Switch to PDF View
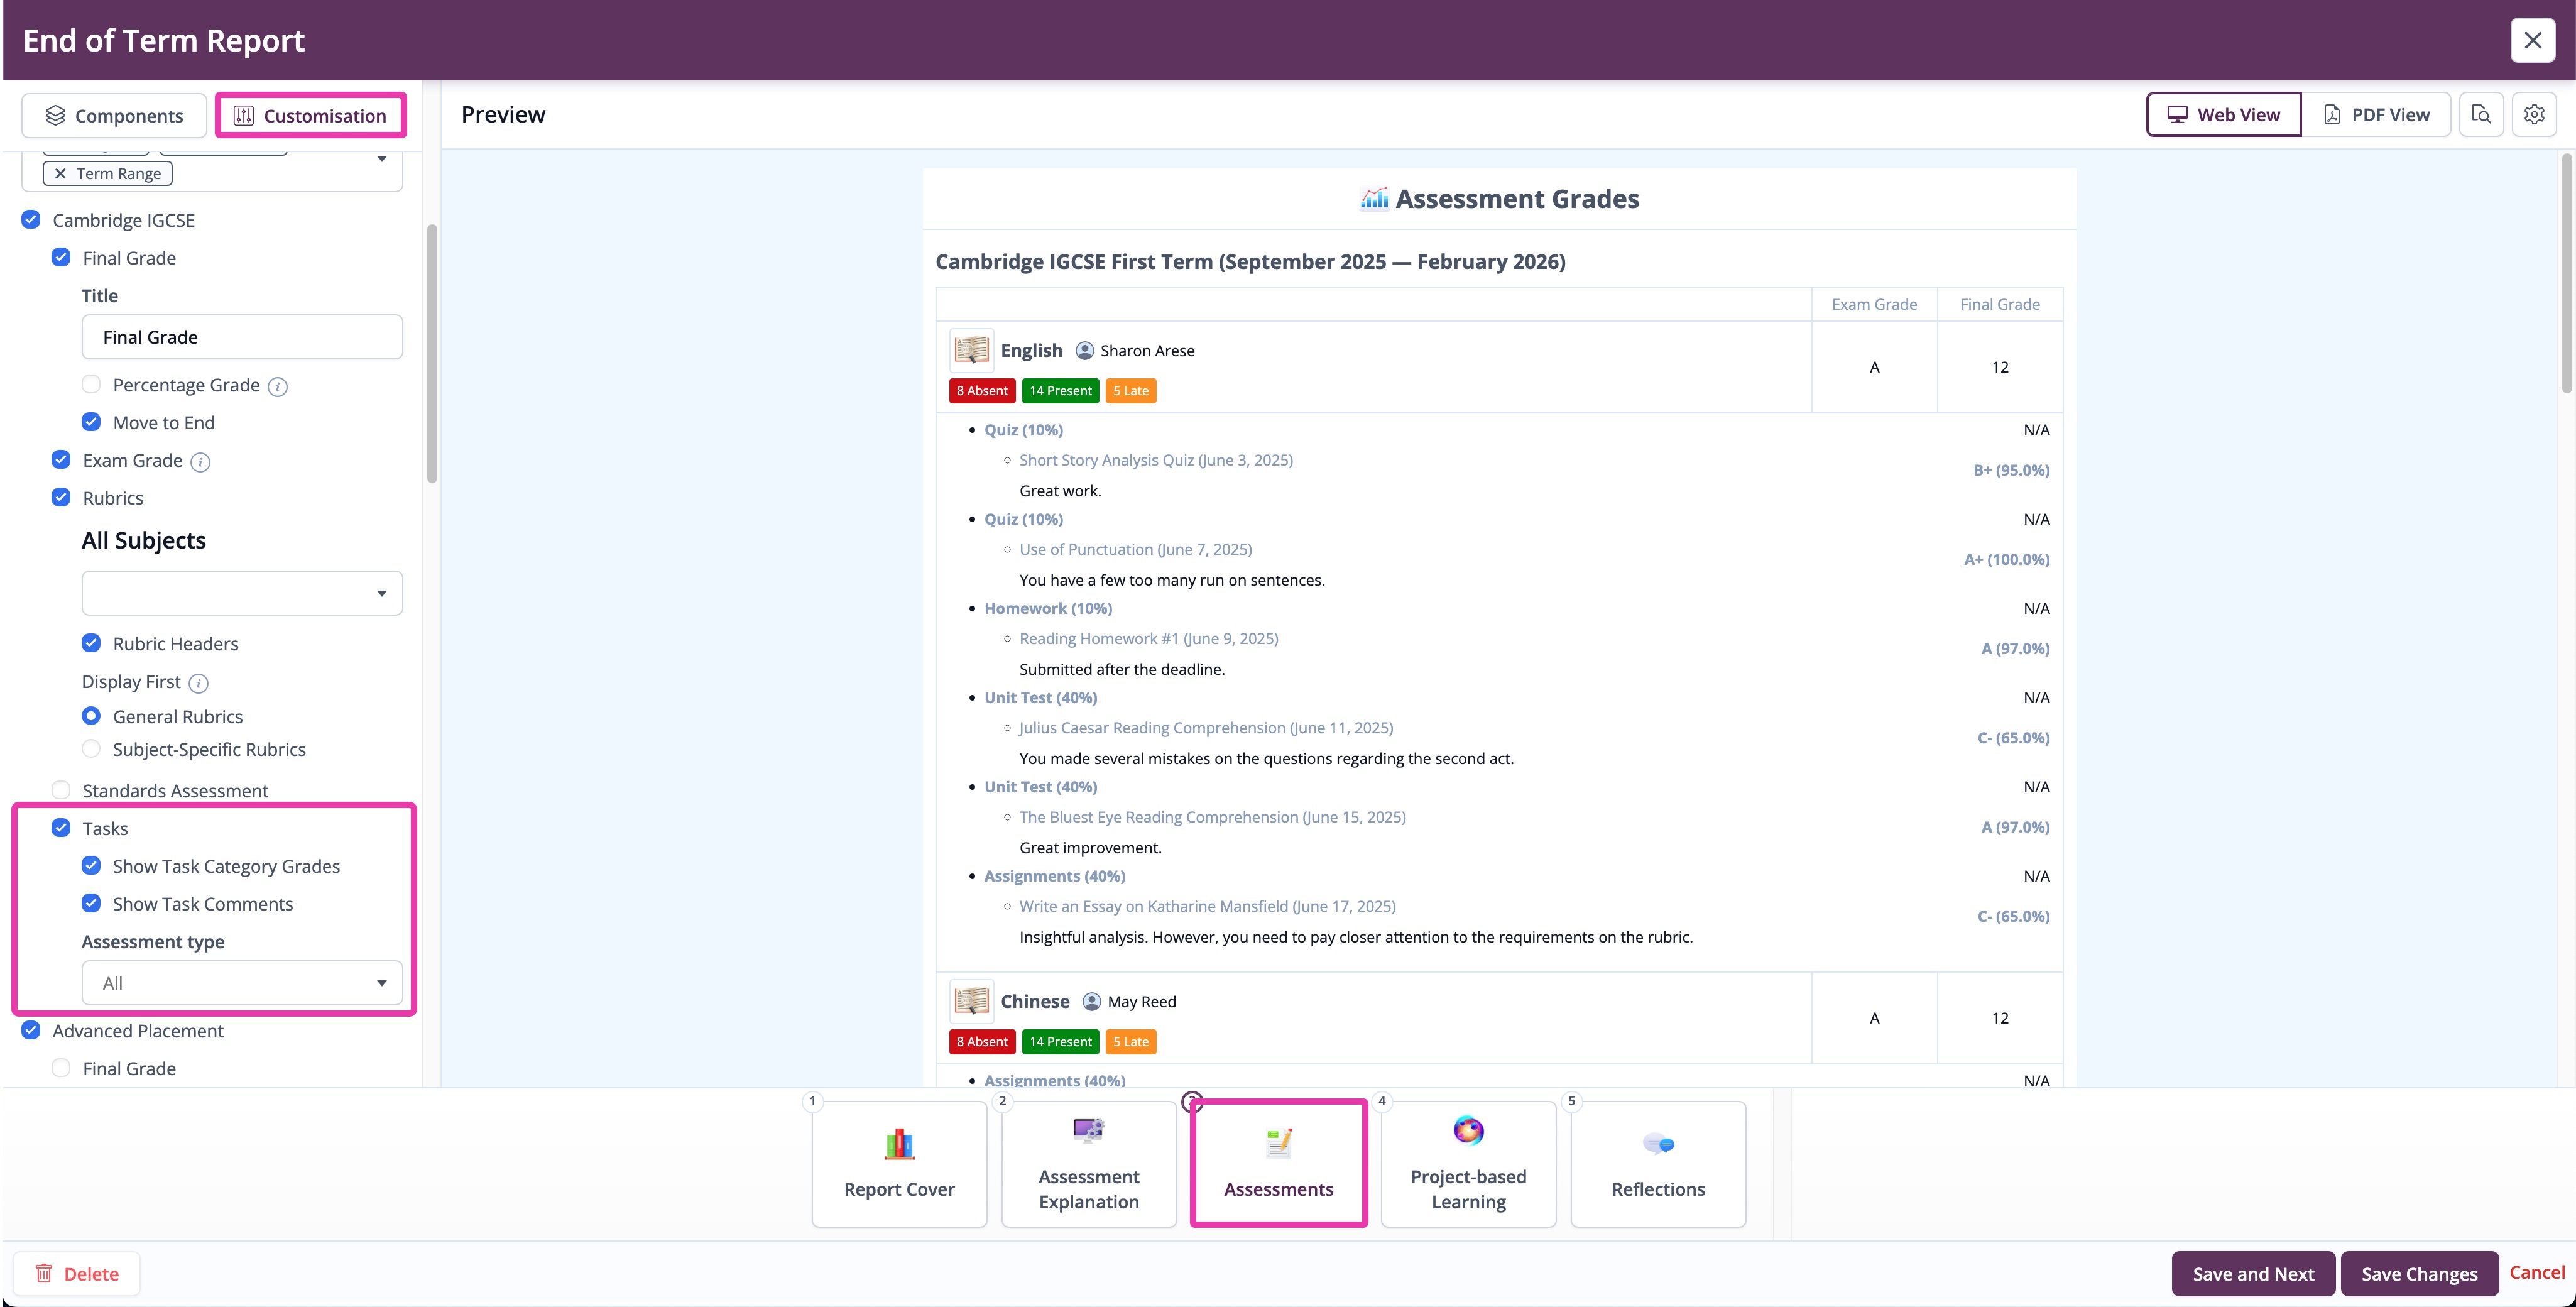The image size is (2576, 1307). 2377,114
